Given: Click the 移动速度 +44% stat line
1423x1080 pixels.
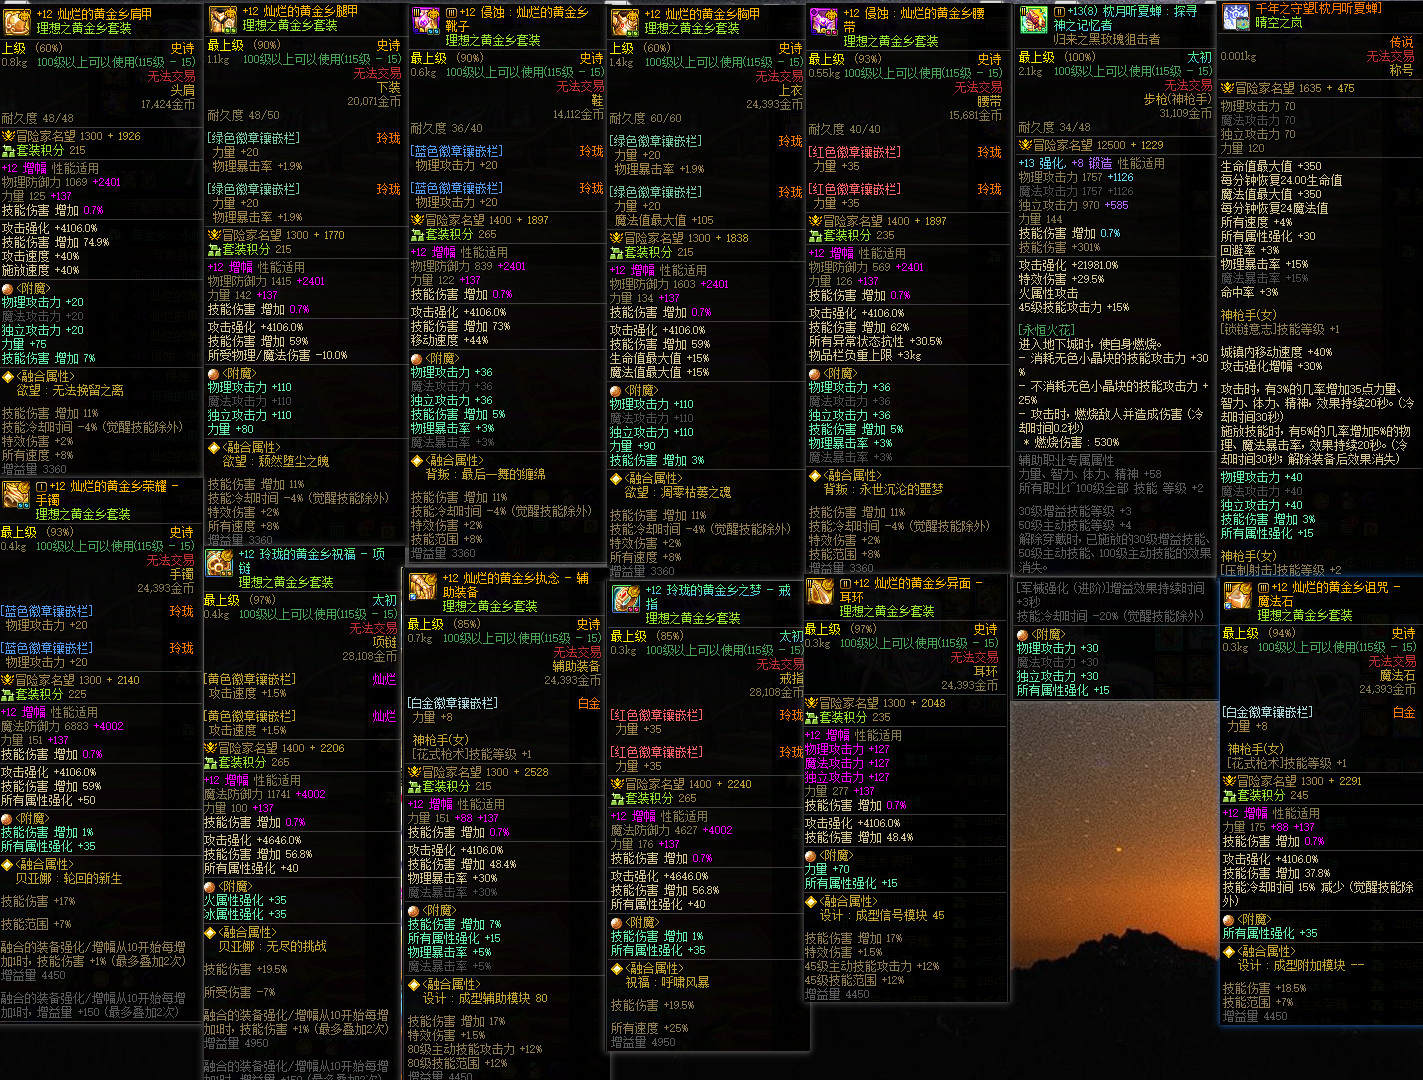Looking at the screenshot, I should pos(450,341).
